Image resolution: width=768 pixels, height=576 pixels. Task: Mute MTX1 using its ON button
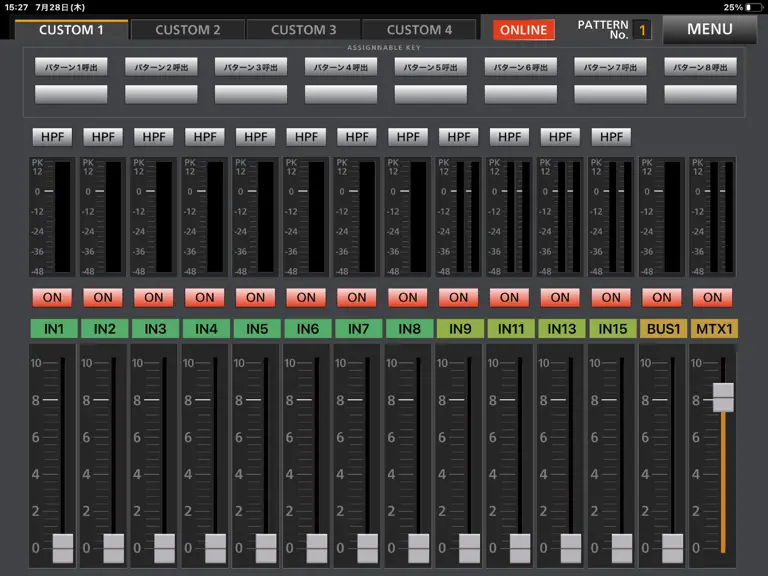point(712,297)
